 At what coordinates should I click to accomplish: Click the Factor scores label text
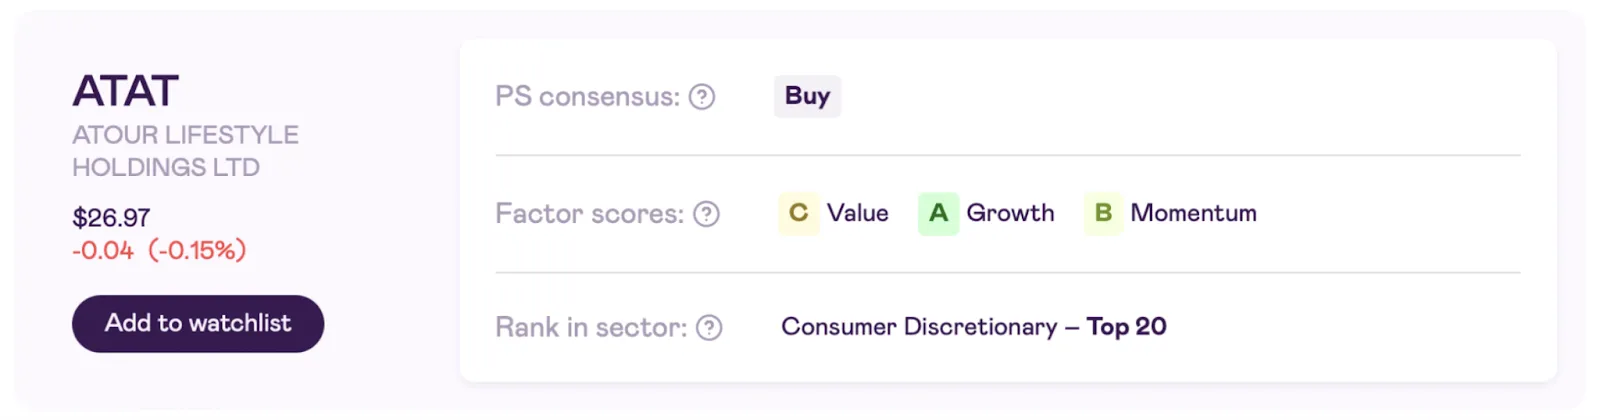[x=589, y=214]
